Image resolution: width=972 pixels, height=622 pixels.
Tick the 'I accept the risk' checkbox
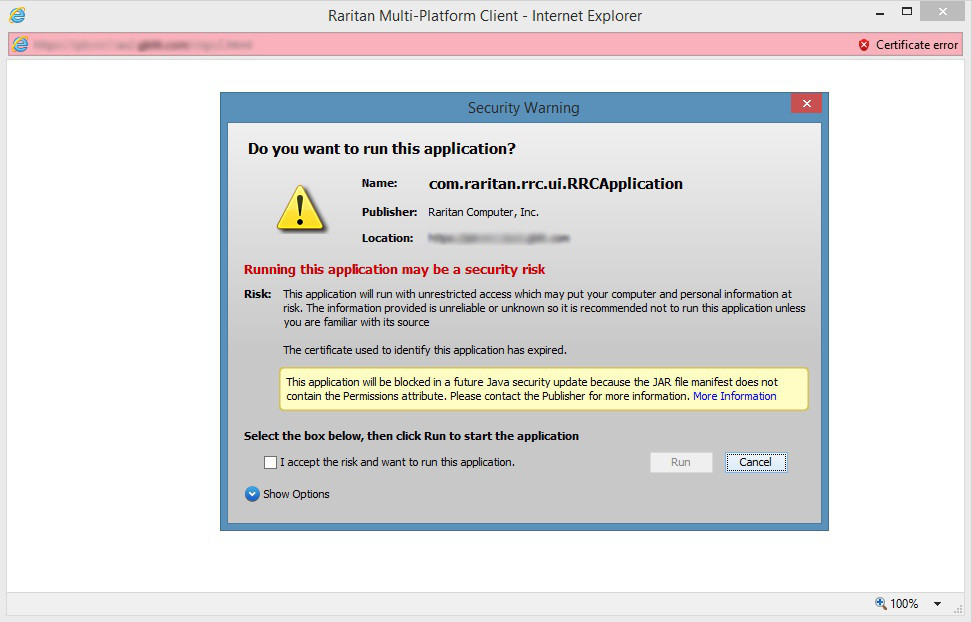[x=270, y=462]
